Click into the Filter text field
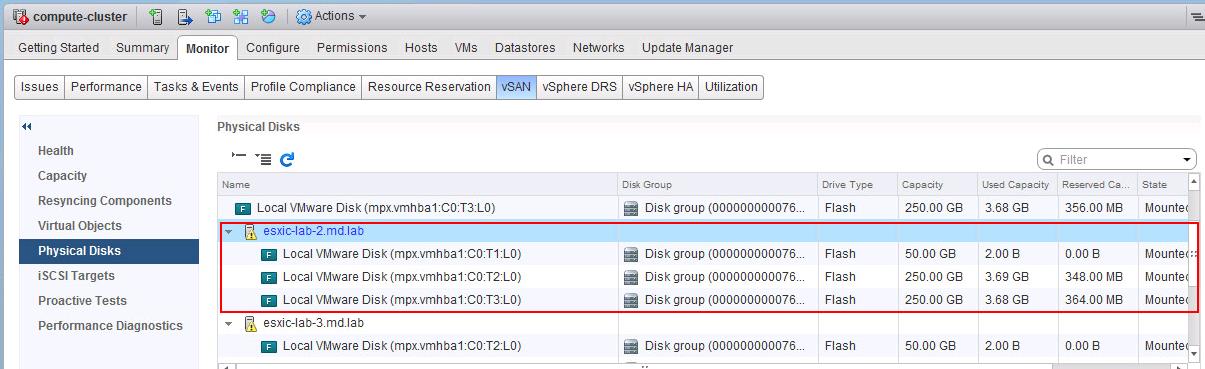 coord(1118,159)
